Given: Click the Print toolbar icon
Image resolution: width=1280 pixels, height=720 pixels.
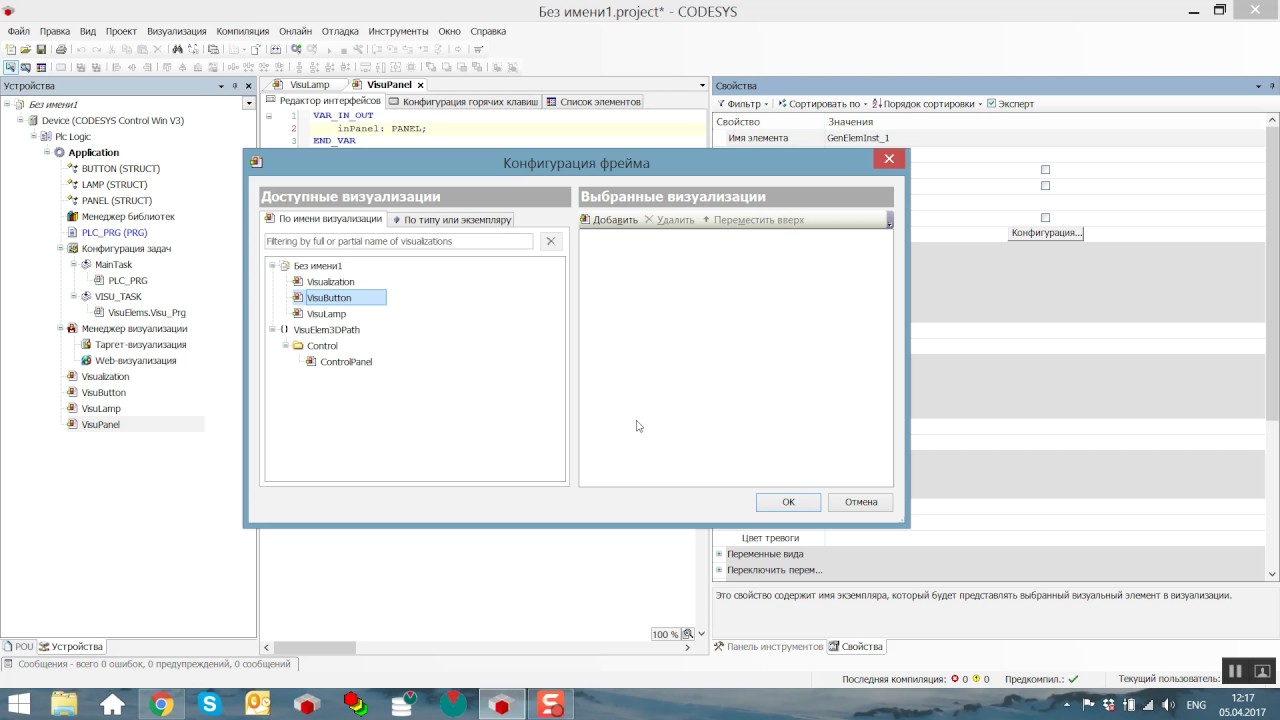Looking at the screenshot, I should point(61,49).
